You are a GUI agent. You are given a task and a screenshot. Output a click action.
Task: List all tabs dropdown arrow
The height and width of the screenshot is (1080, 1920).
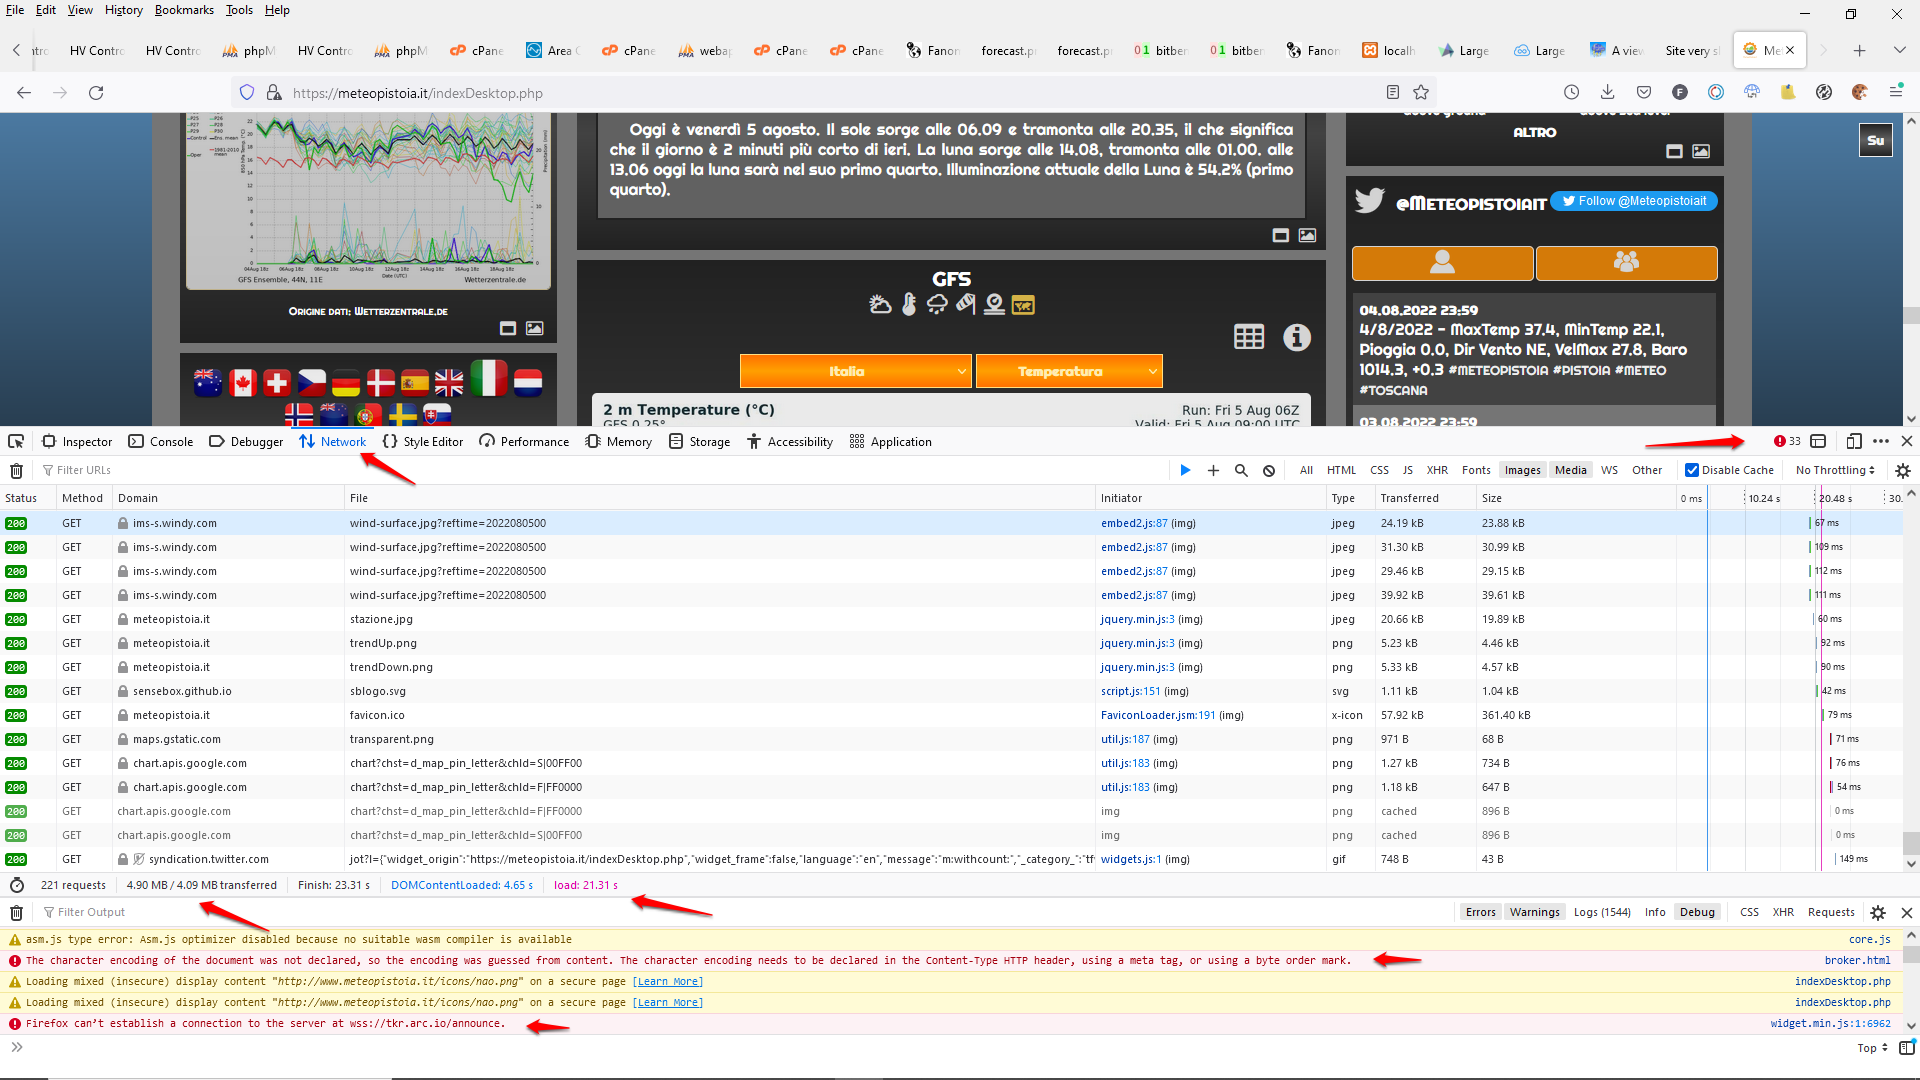(x=1899, y=50)
